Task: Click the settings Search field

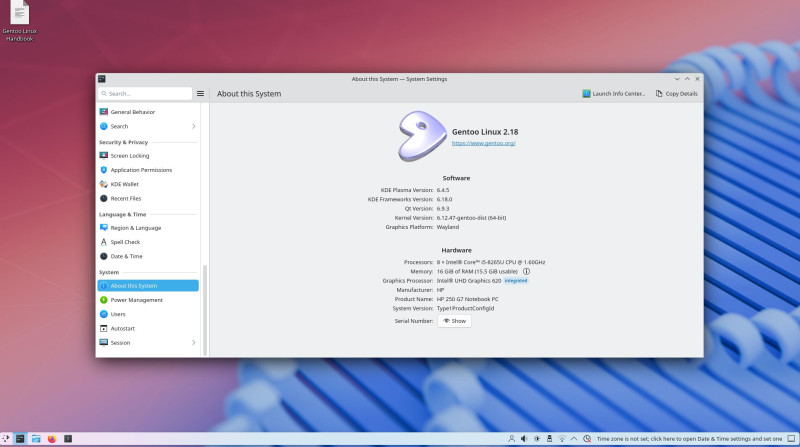Action: [x=145, y=93]
